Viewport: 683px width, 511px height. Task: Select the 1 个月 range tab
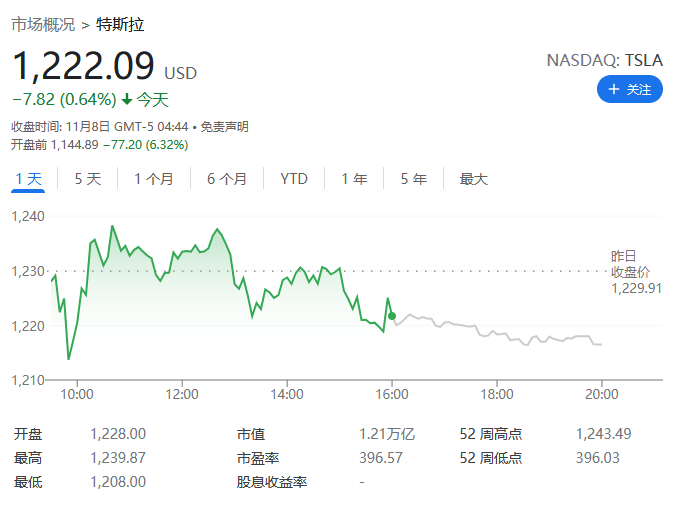tap(153, 179)
